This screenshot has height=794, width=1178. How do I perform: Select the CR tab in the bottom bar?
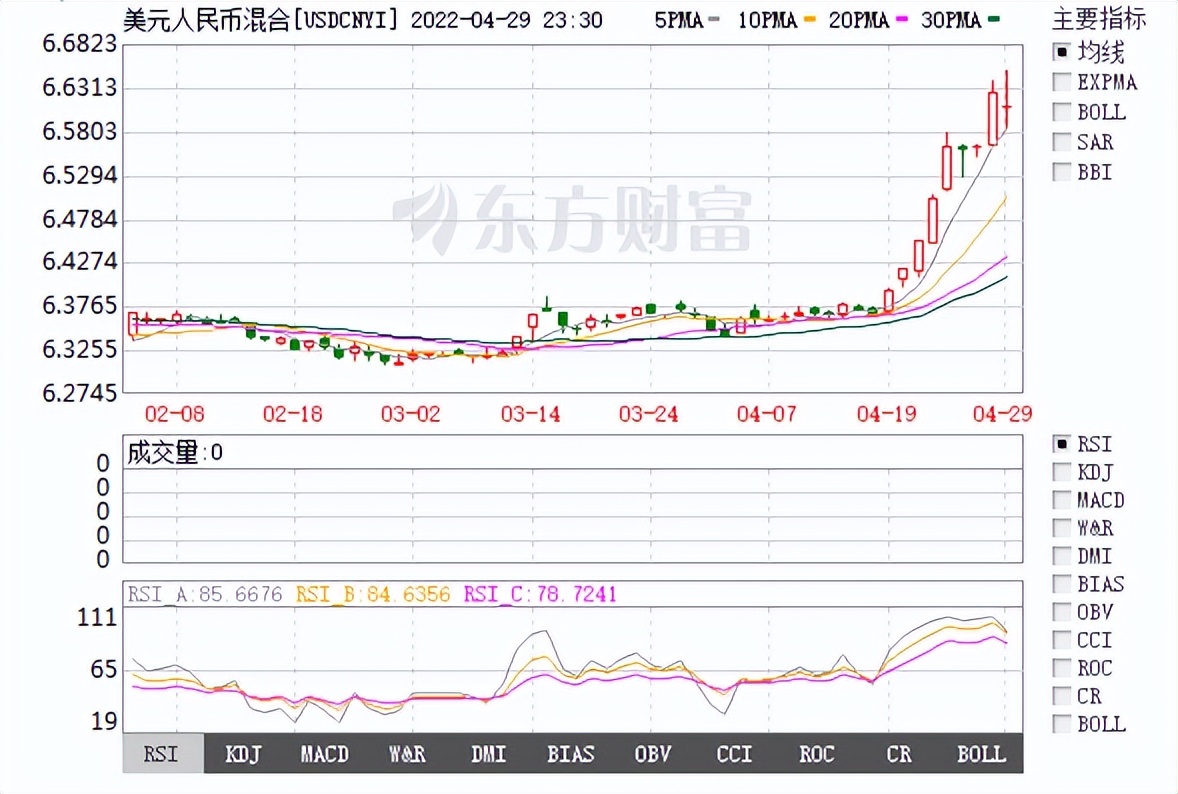[898, 755]
